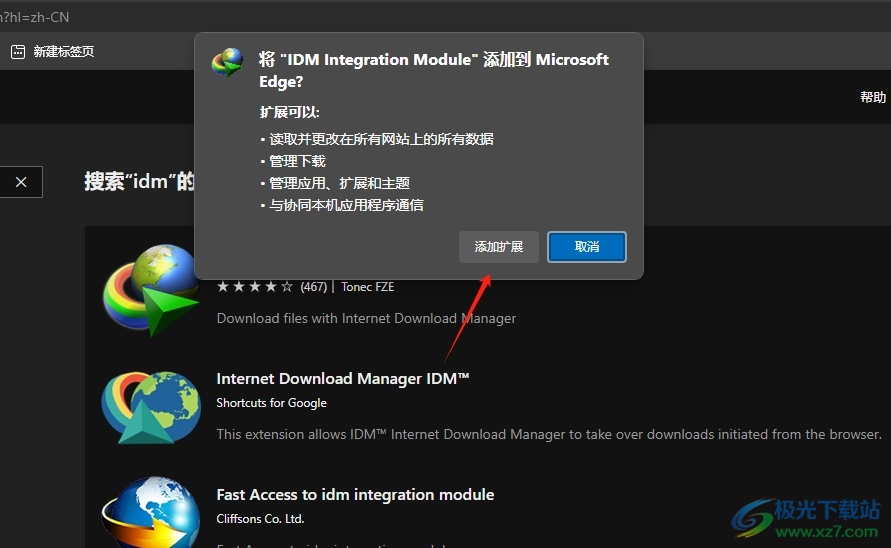Click the star rating with (467) reviews

272,287
